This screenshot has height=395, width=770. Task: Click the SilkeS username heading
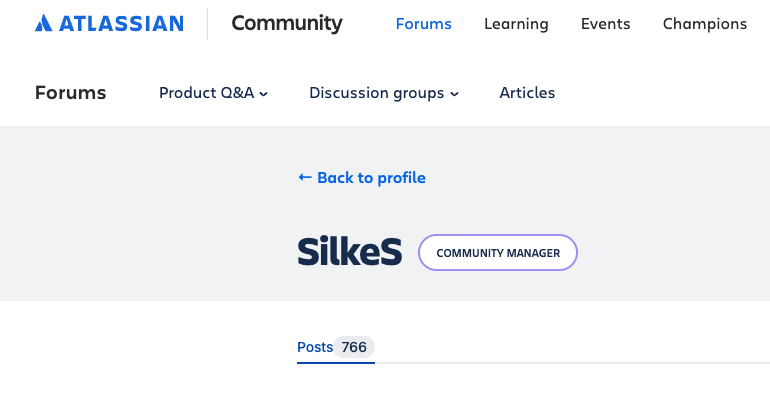350,252
